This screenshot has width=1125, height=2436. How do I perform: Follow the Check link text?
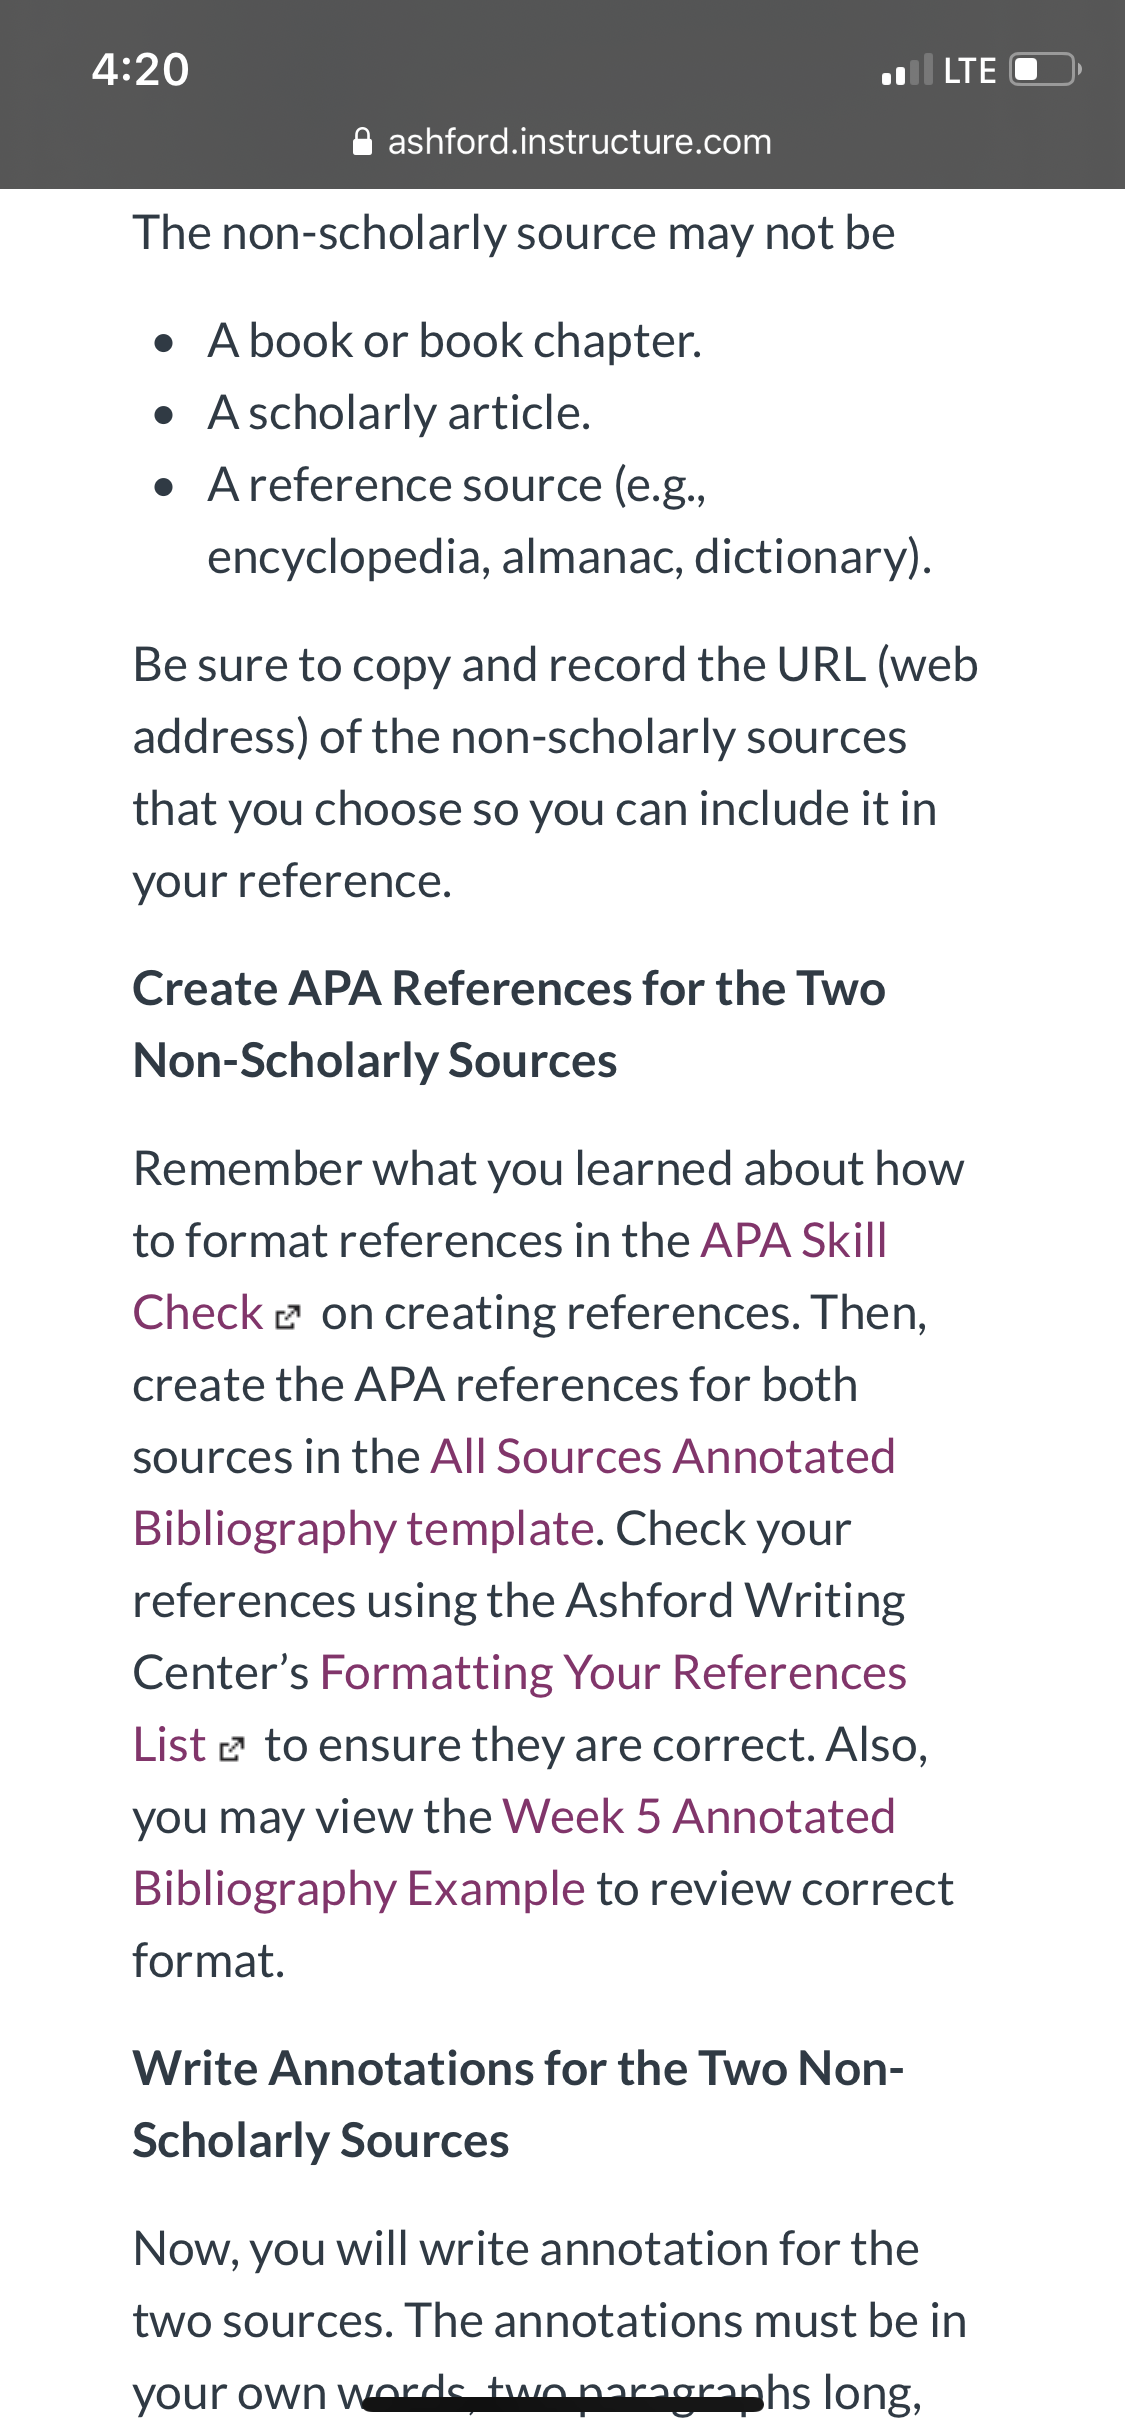[198, 1313]
